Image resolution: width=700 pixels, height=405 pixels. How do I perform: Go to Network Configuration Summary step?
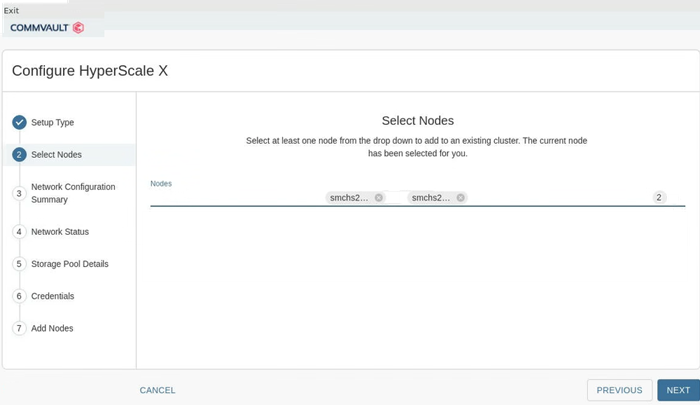[73, 193]
